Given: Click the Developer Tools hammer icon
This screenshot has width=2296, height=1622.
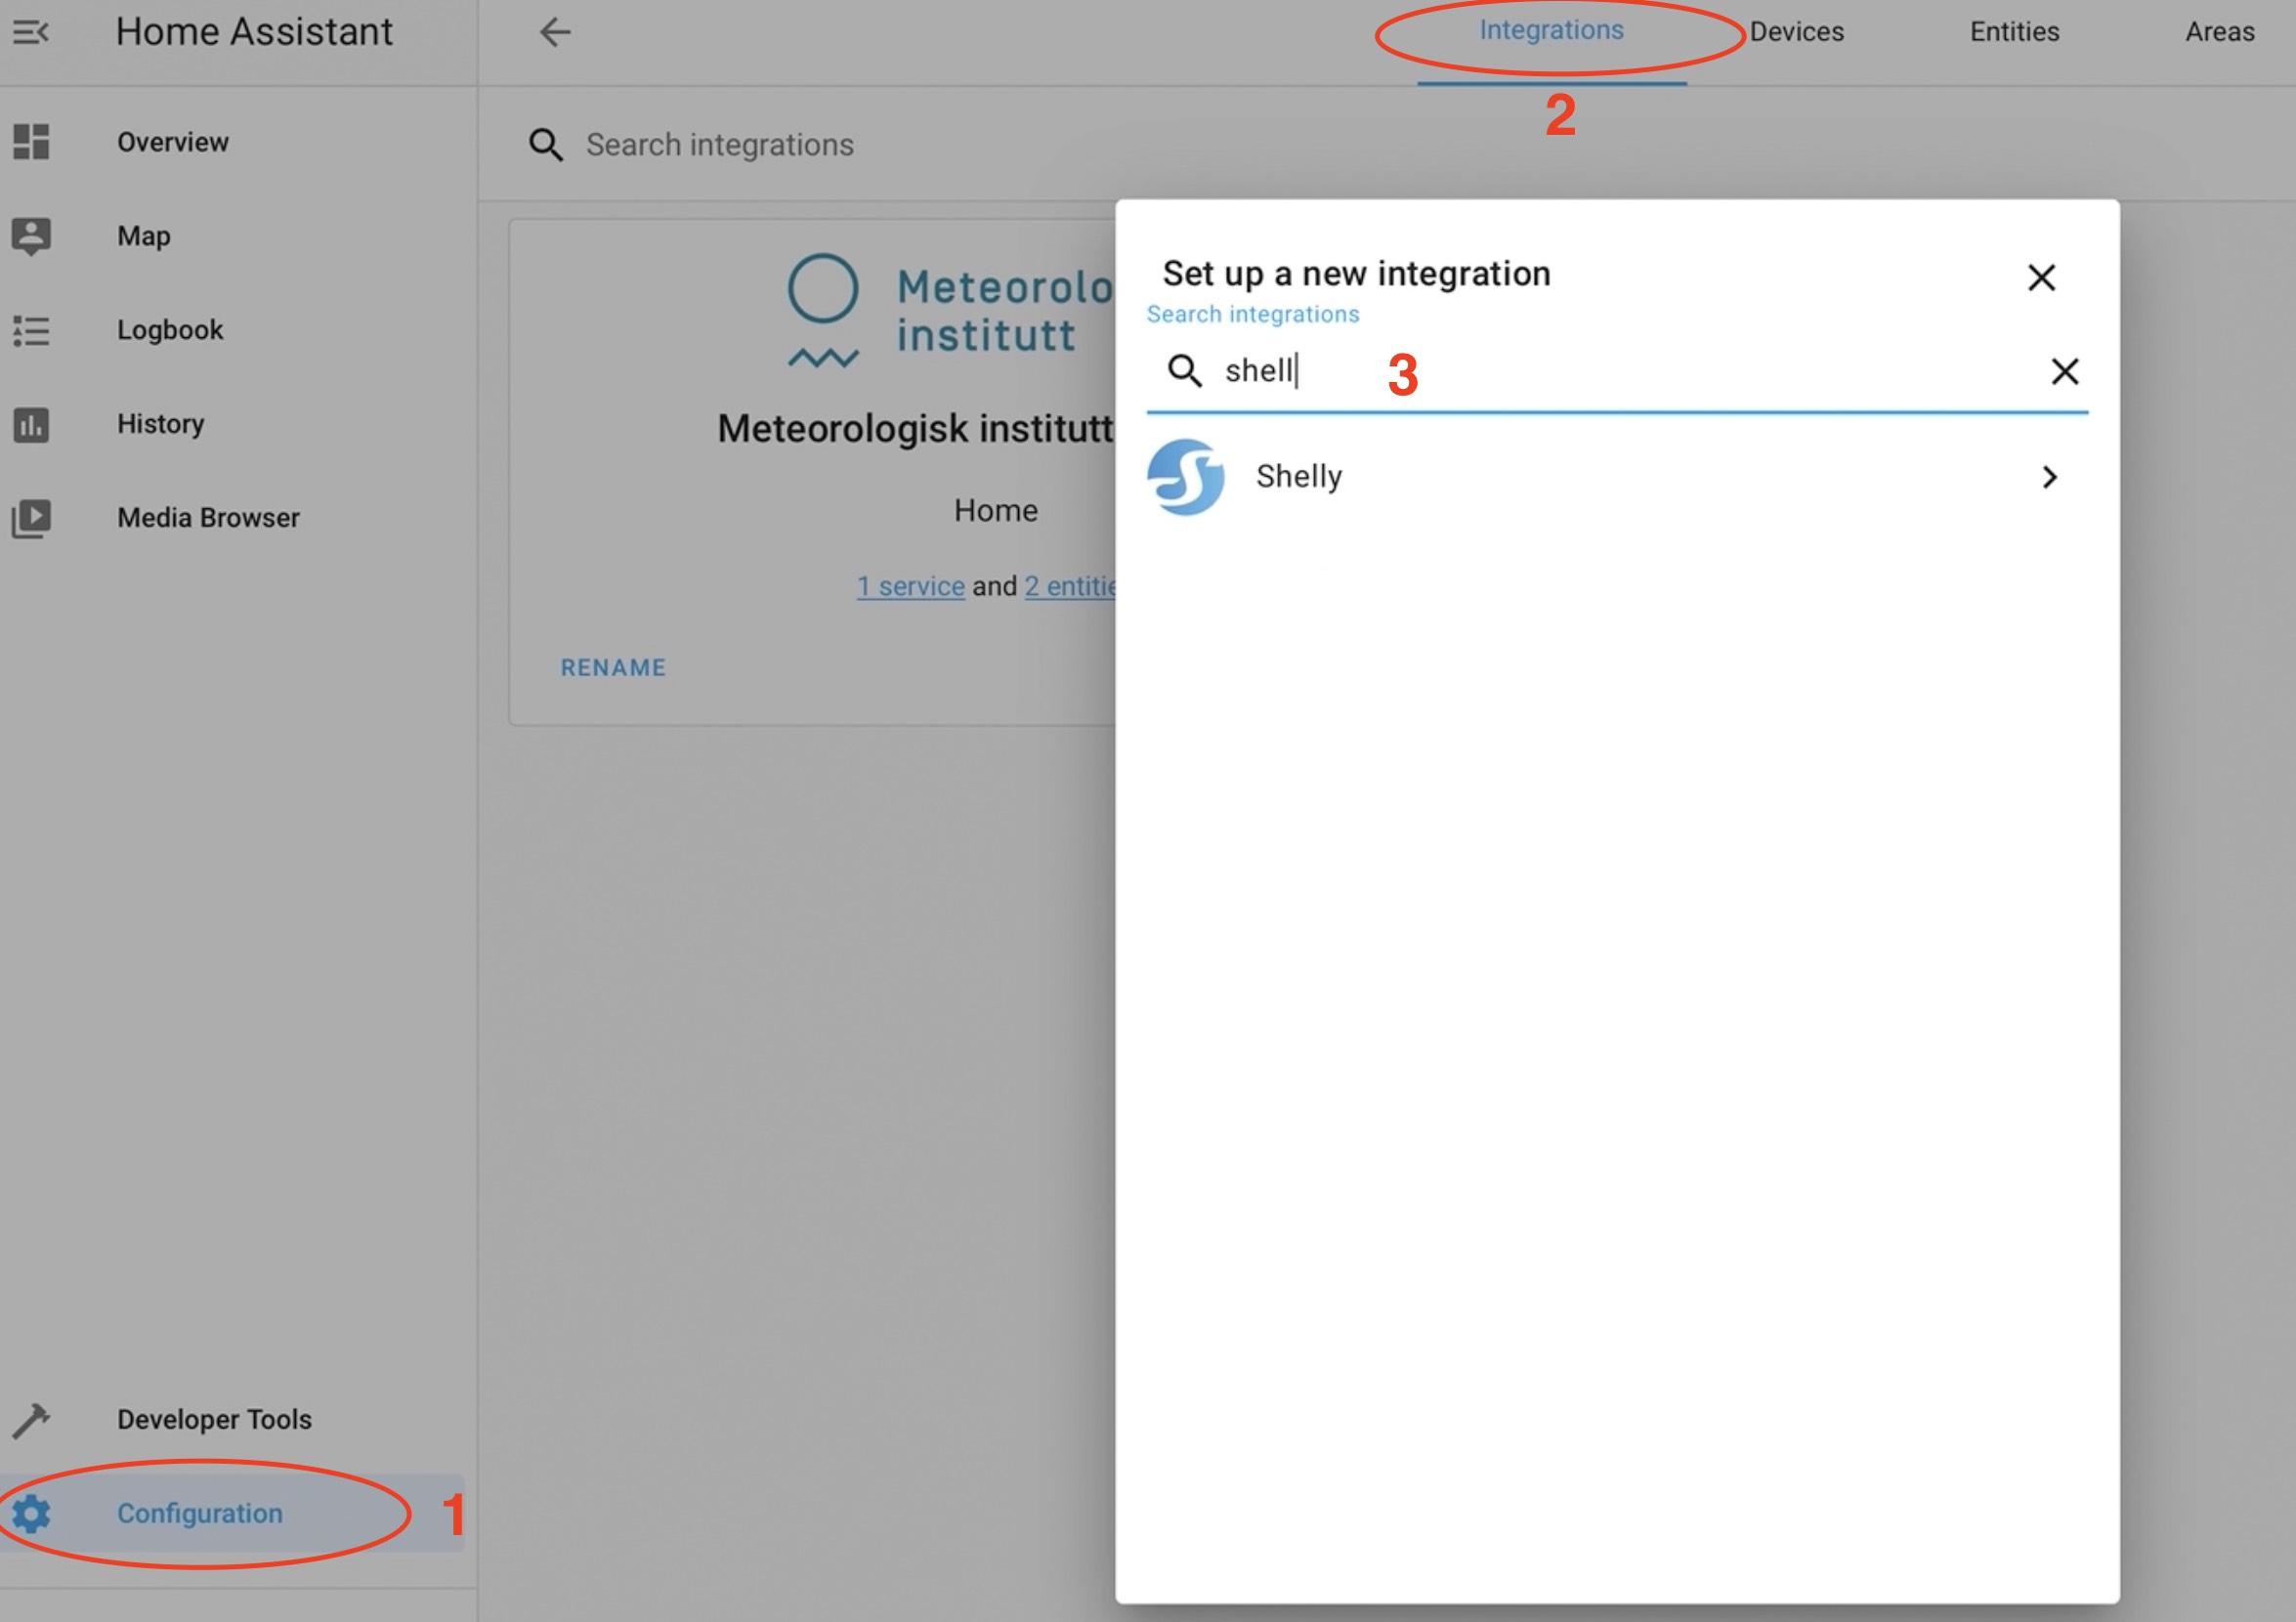Looking at the screenshot, I should [x=31, y=1419].
